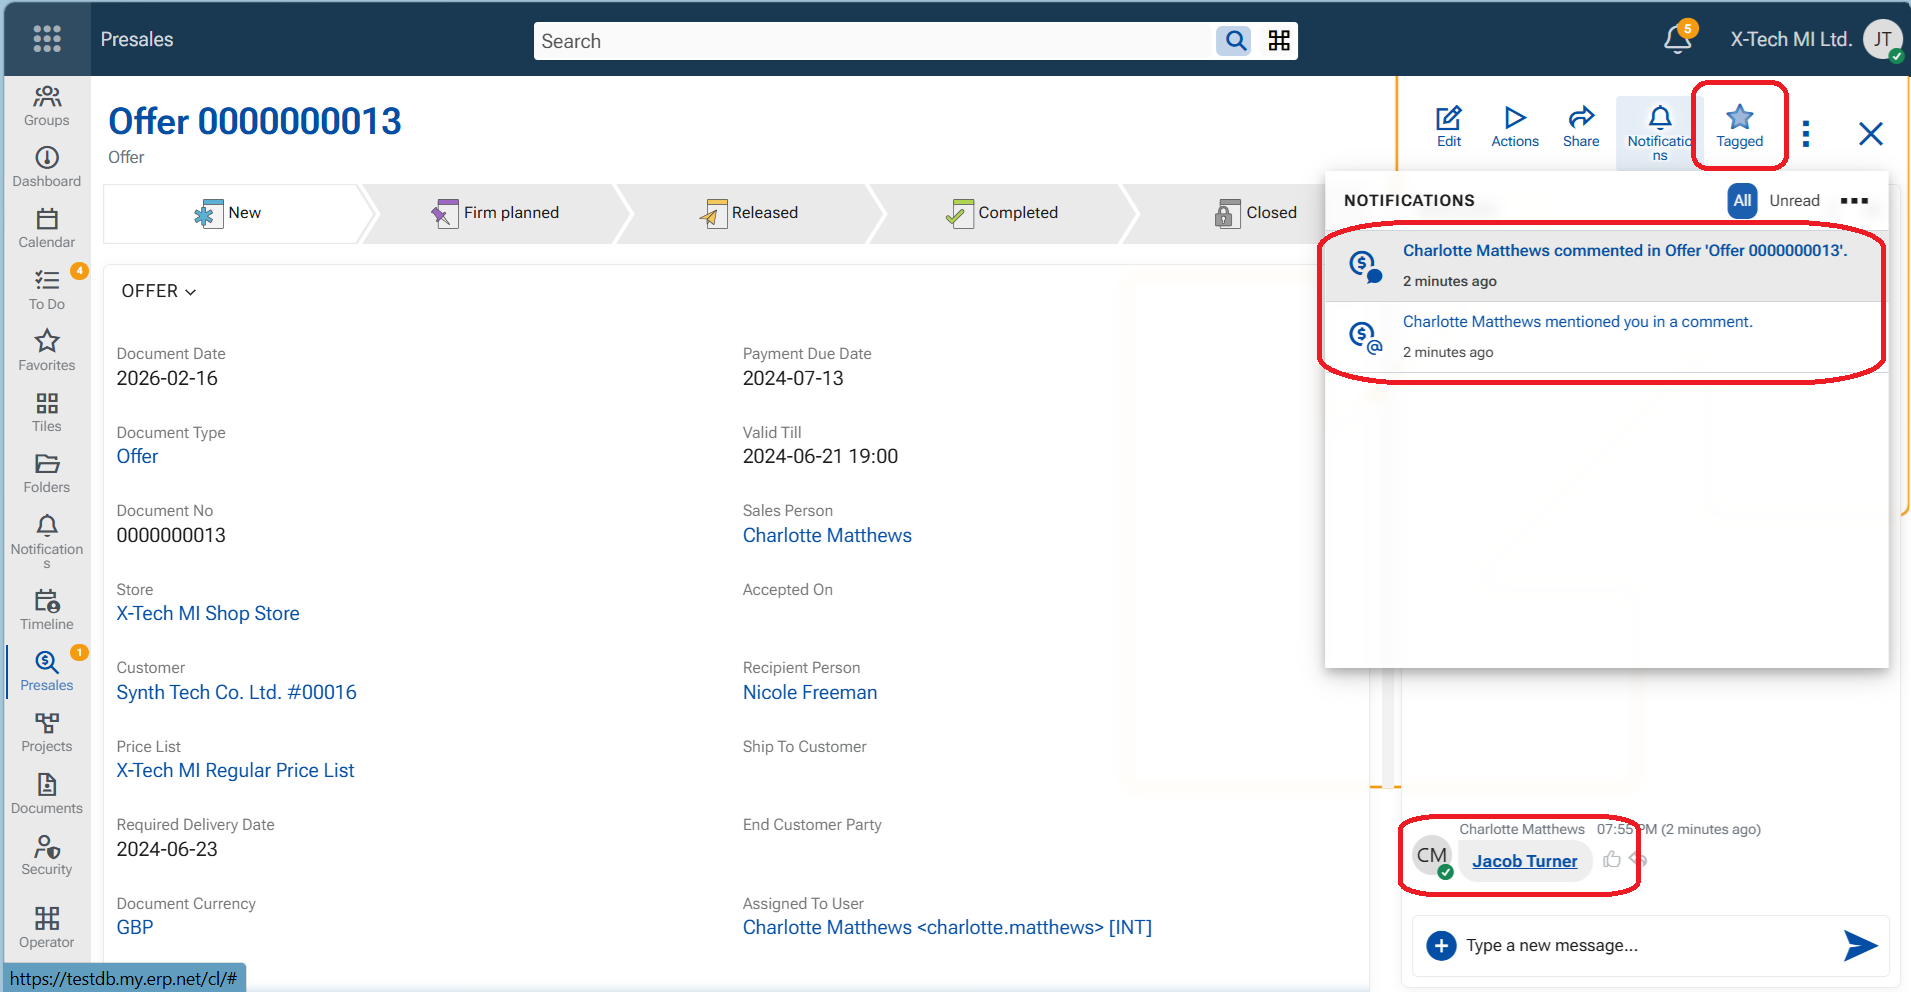Click the Search input field
This screenshot has width=1911, height=992.
[x=872, y=41]
